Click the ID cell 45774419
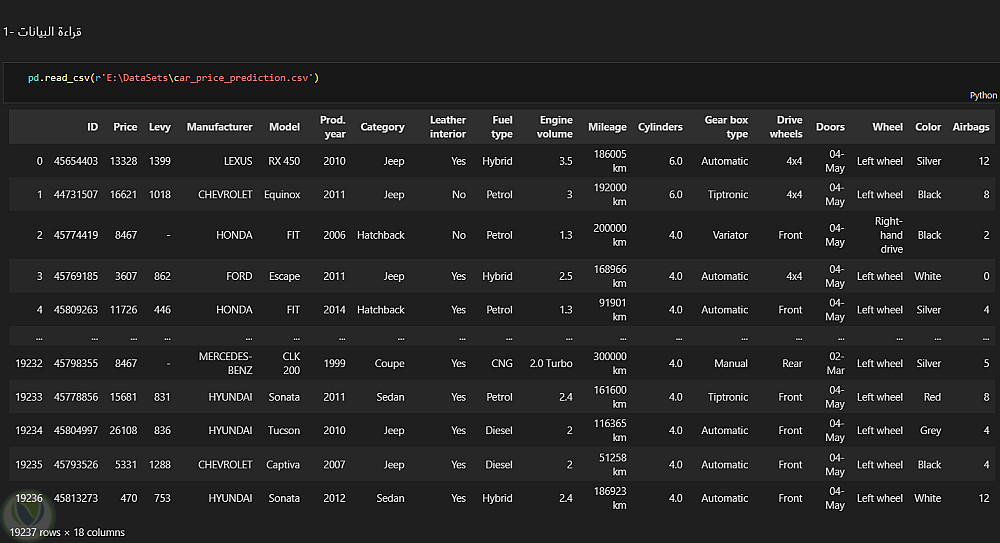 [x=76, y=235]
